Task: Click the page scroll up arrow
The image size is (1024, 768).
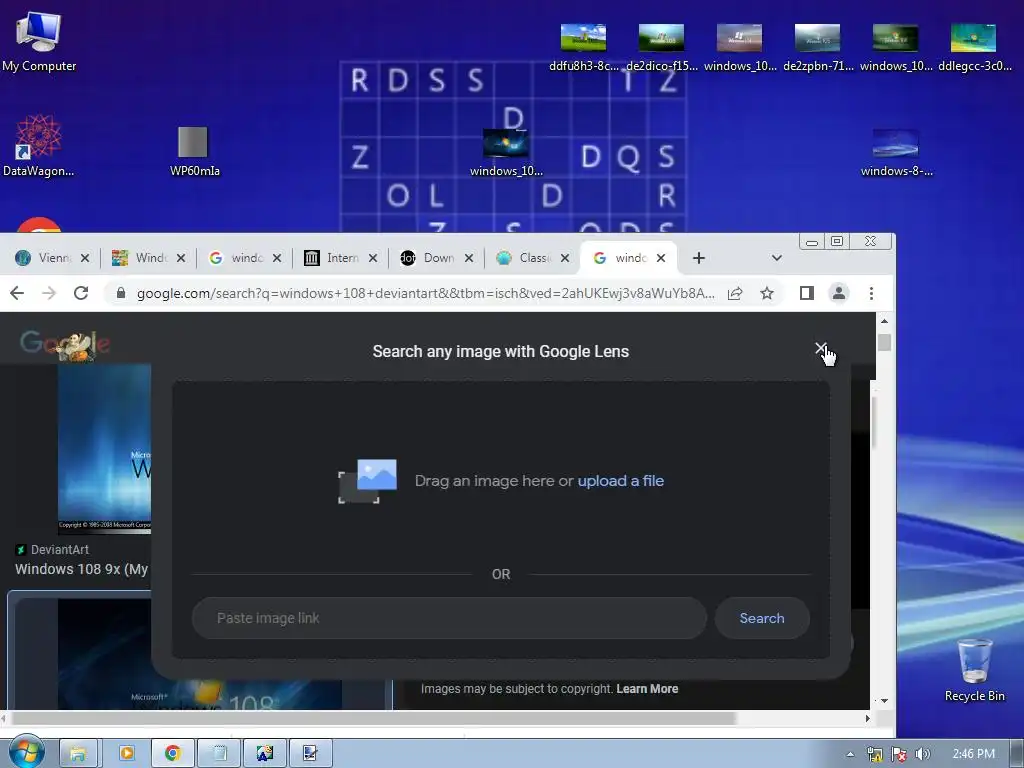Action: tap(884, 321)
